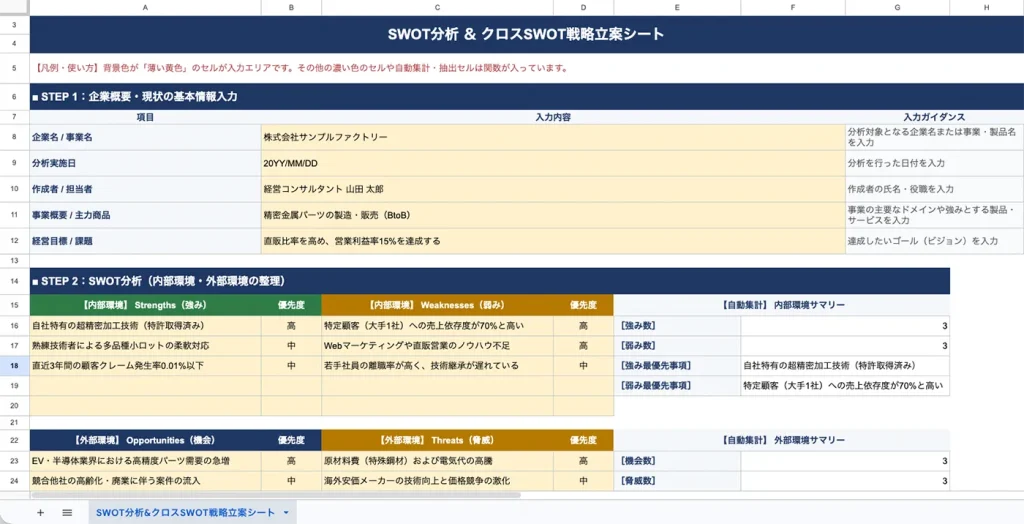Click cell 直販比率を高め、営業利益率15%を達成する
1024x524 pixels.
click(553, 241)
